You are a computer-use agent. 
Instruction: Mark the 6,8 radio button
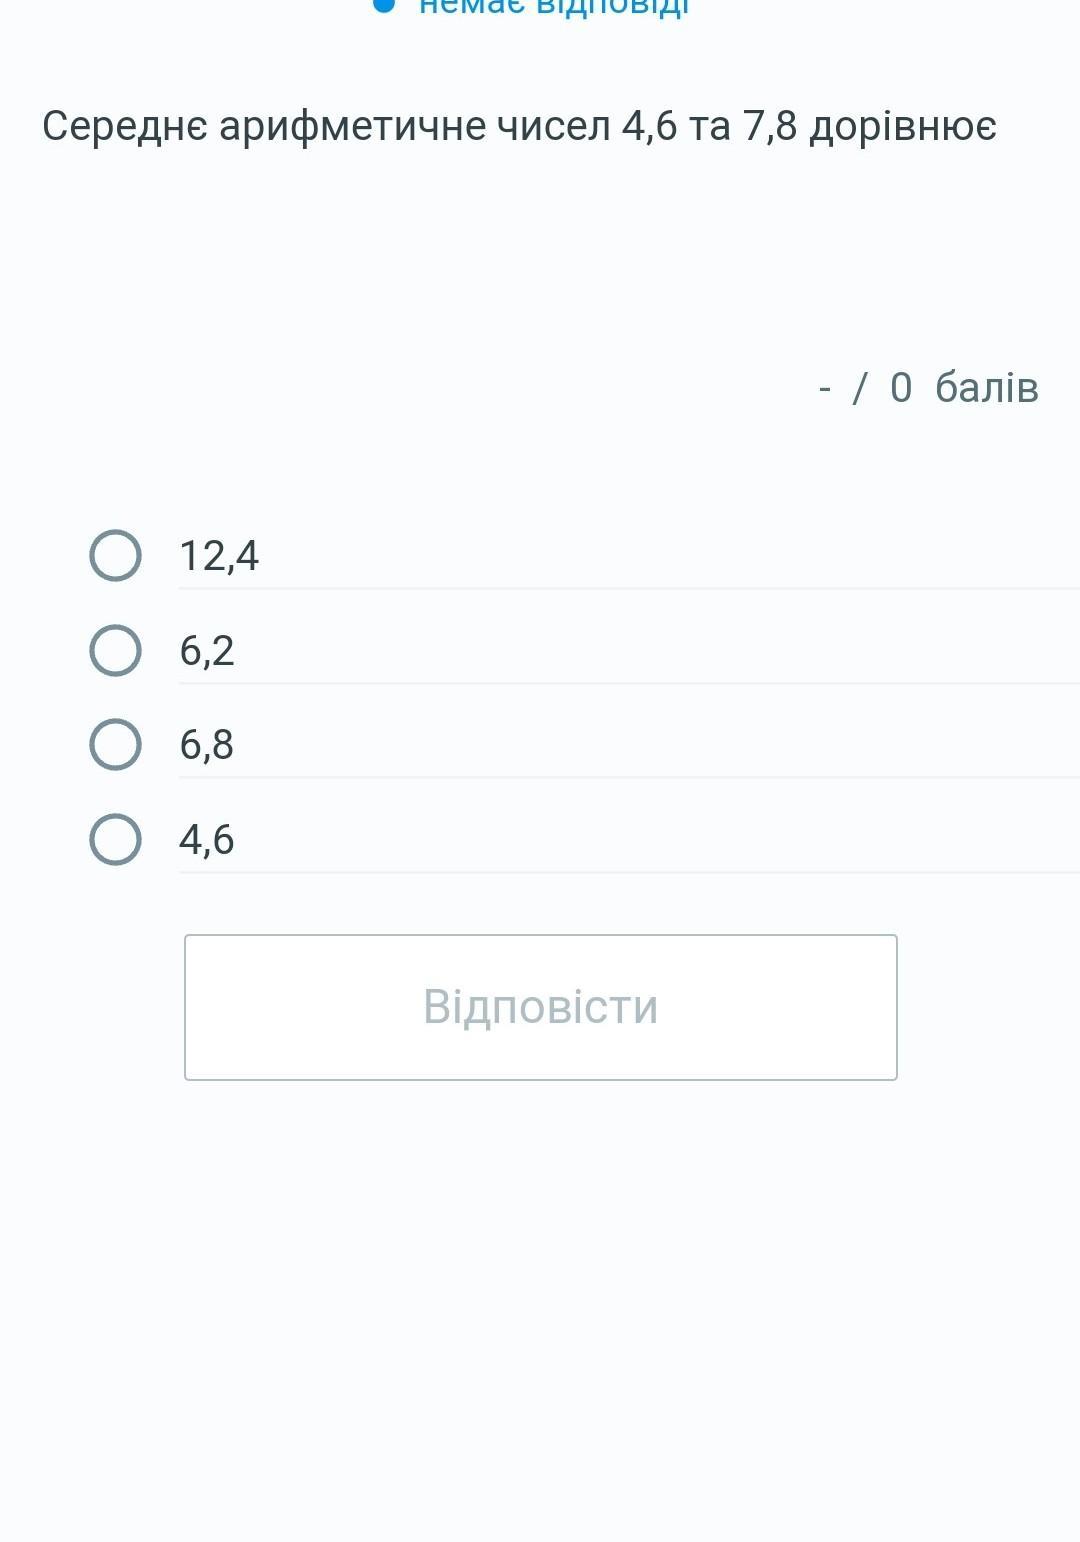tap(115, 744)
